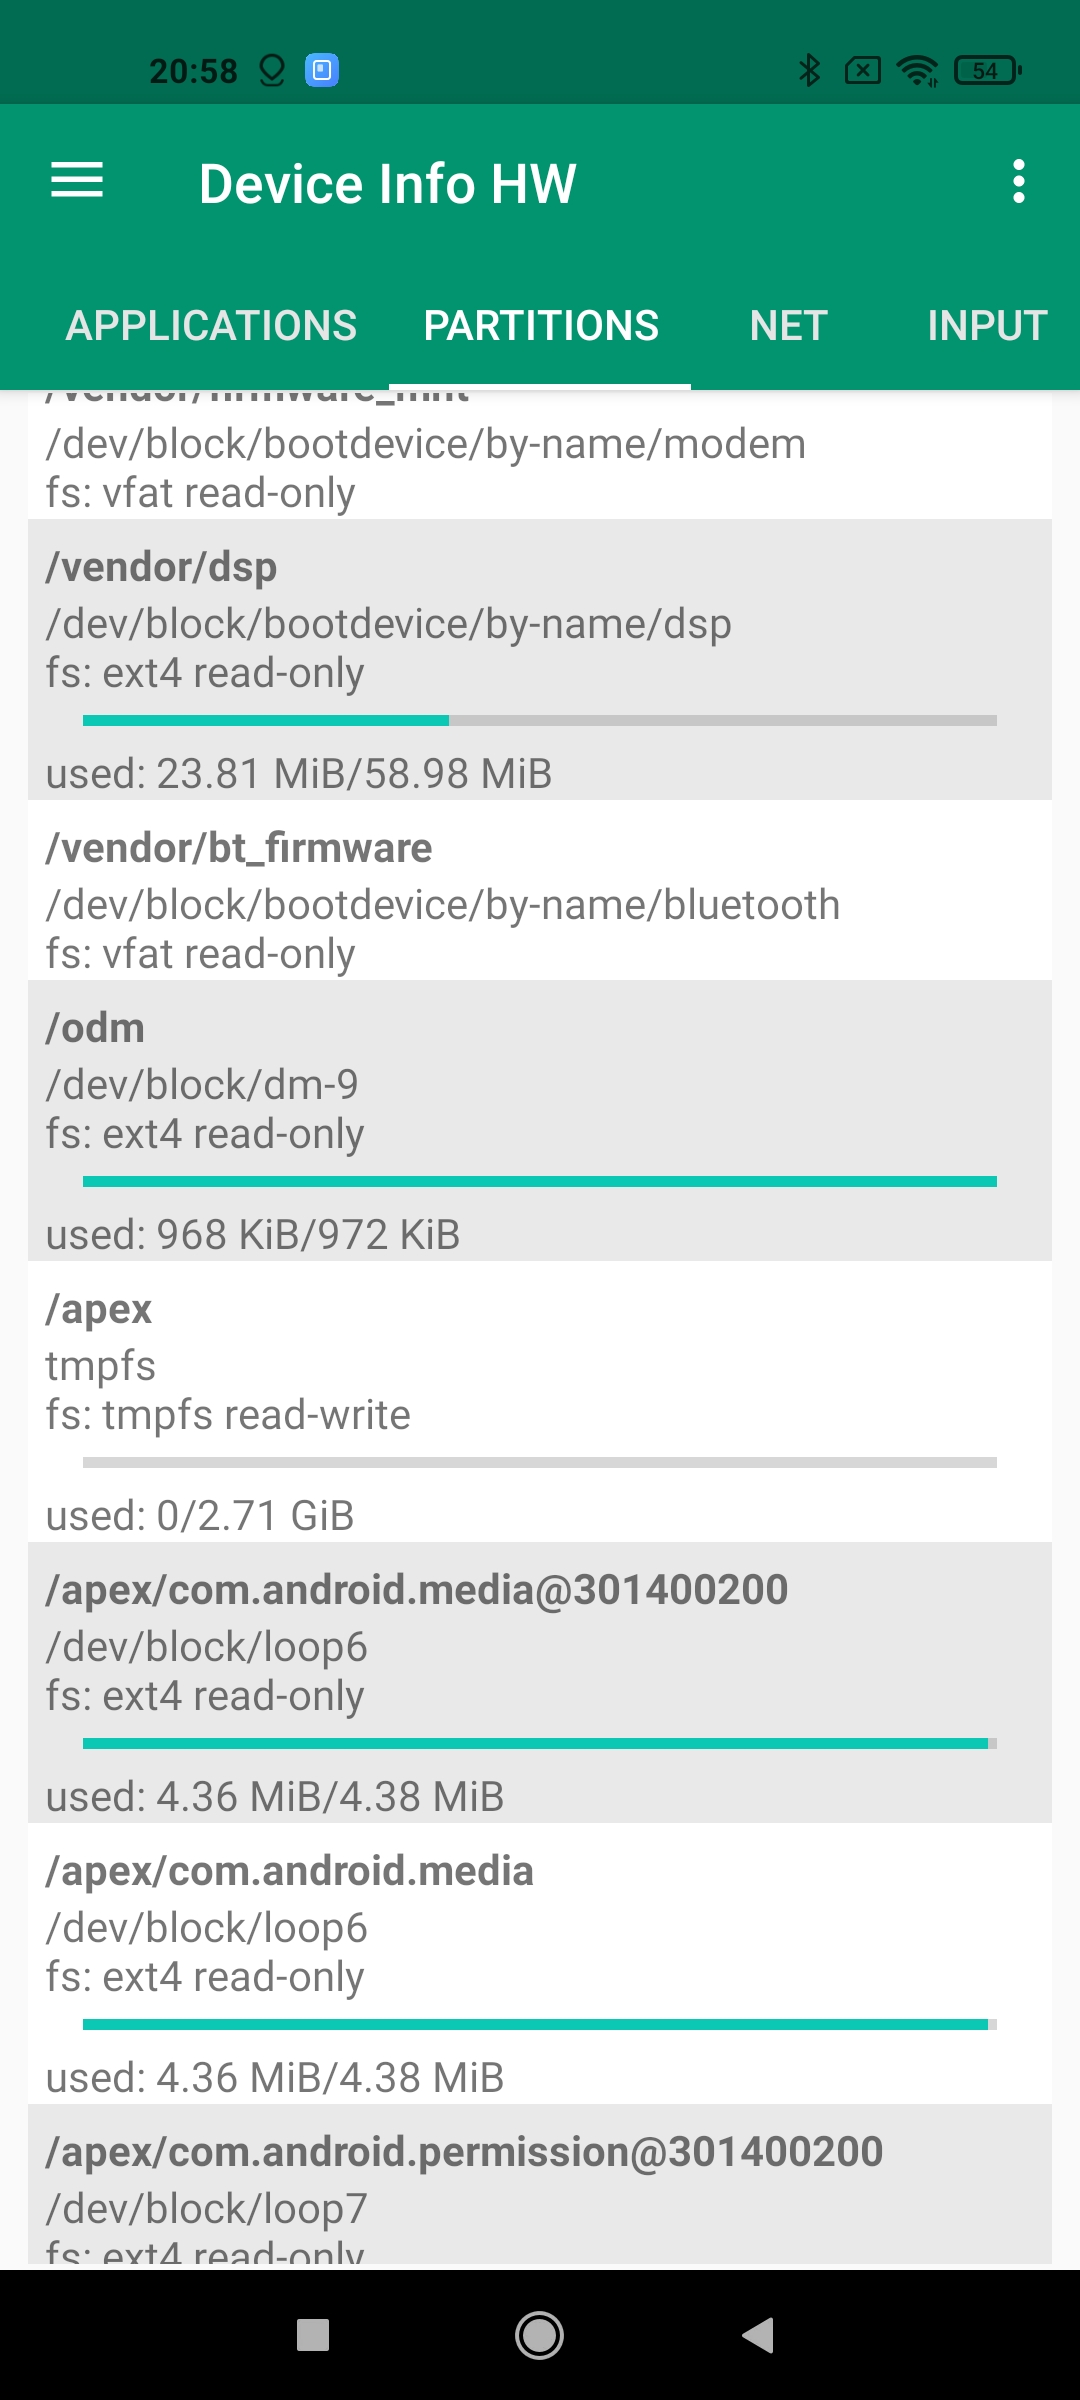Tap the Wi-Fi status bar icon

(917, 70)
